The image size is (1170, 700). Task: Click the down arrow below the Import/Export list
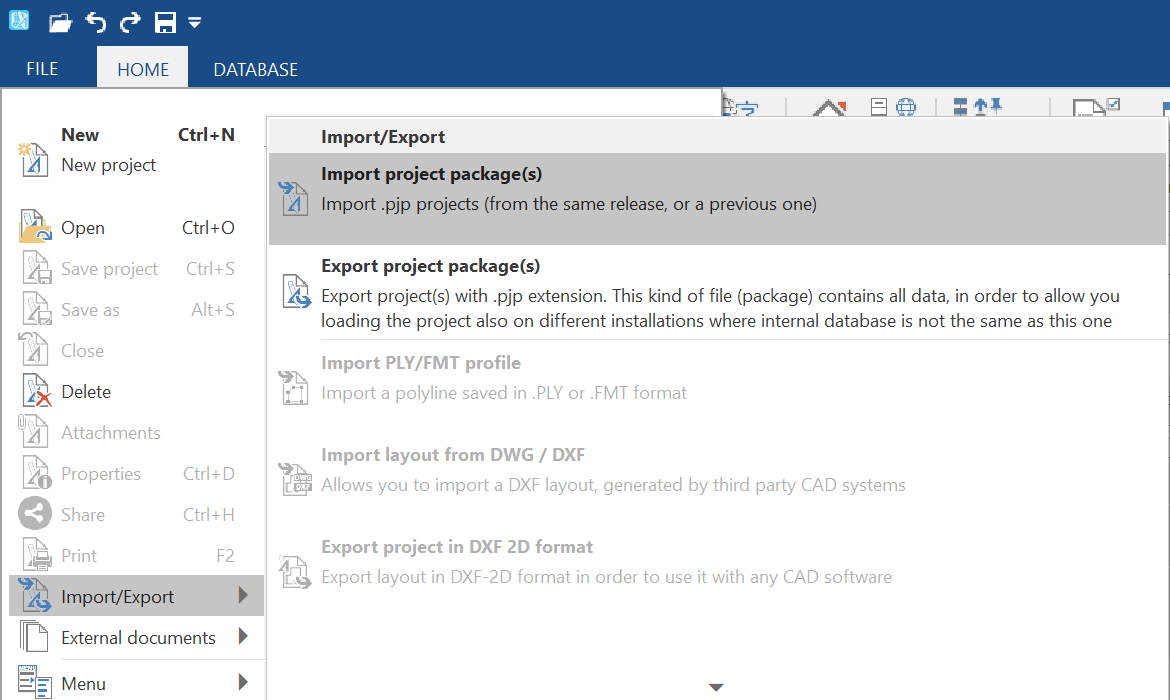(x=716, y=687)
